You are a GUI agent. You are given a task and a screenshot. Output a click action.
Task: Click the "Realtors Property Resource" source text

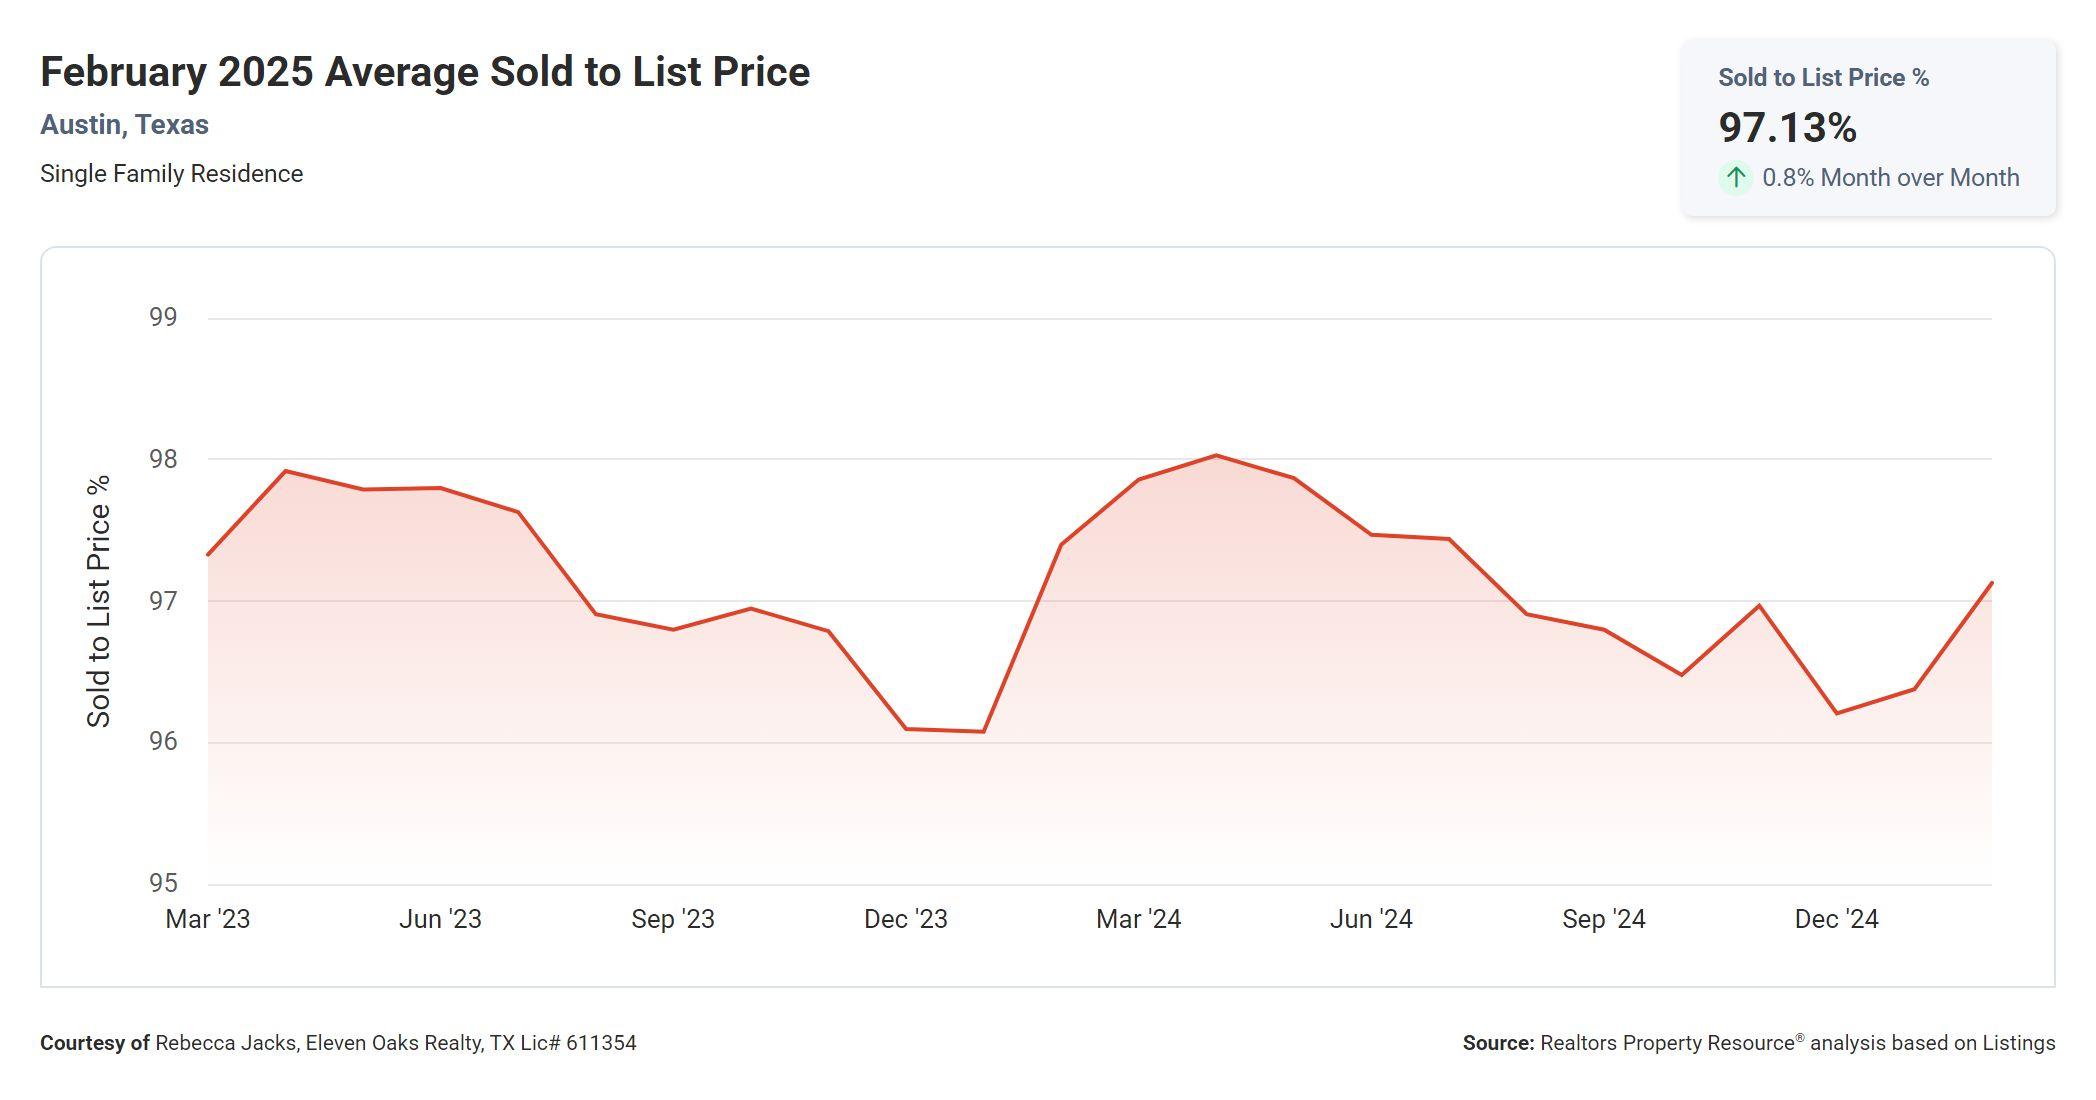[1668, 1043]
